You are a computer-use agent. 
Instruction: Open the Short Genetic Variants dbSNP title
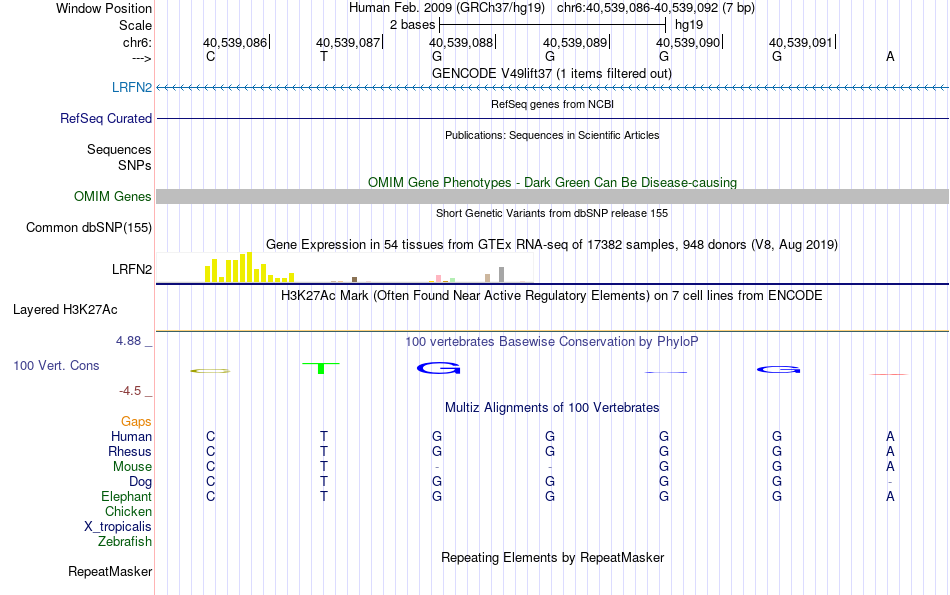[x=552, y=213]
